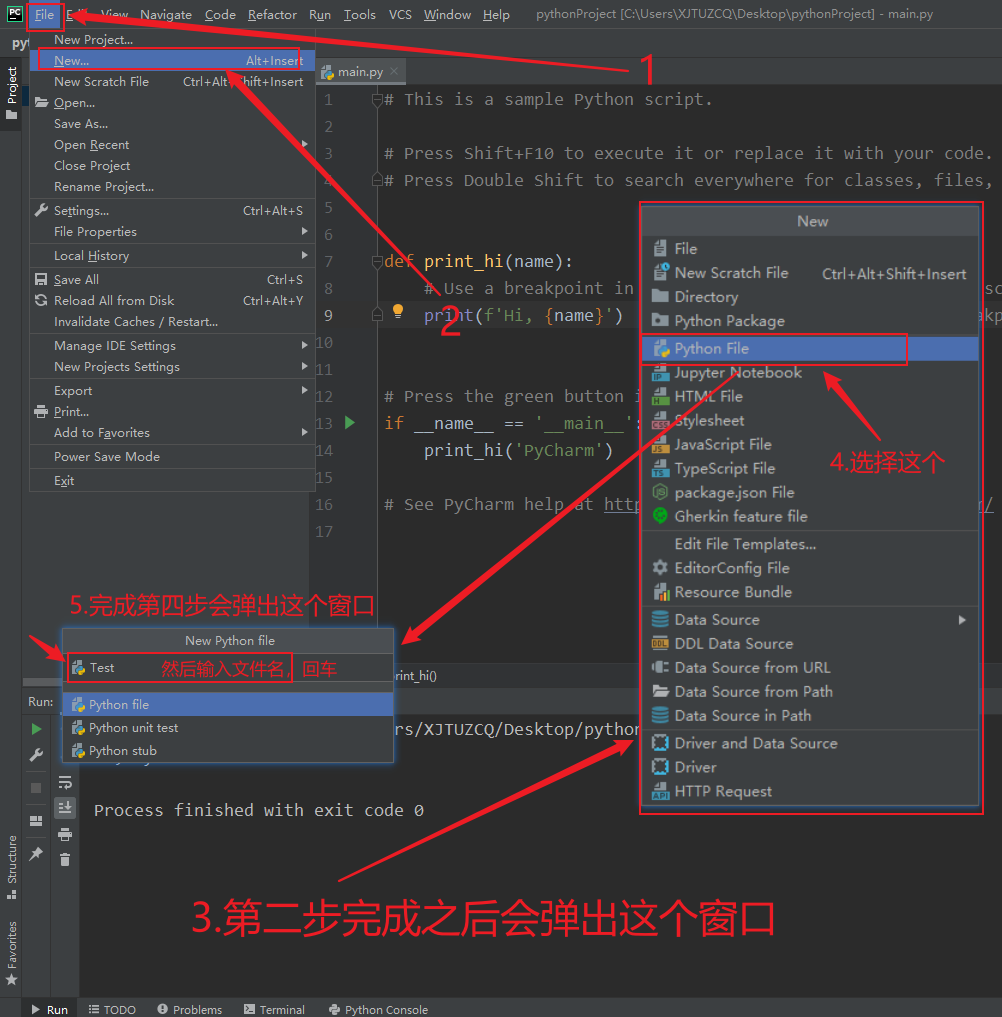Expand Manage IDE Settings submenu

point(173,346)
